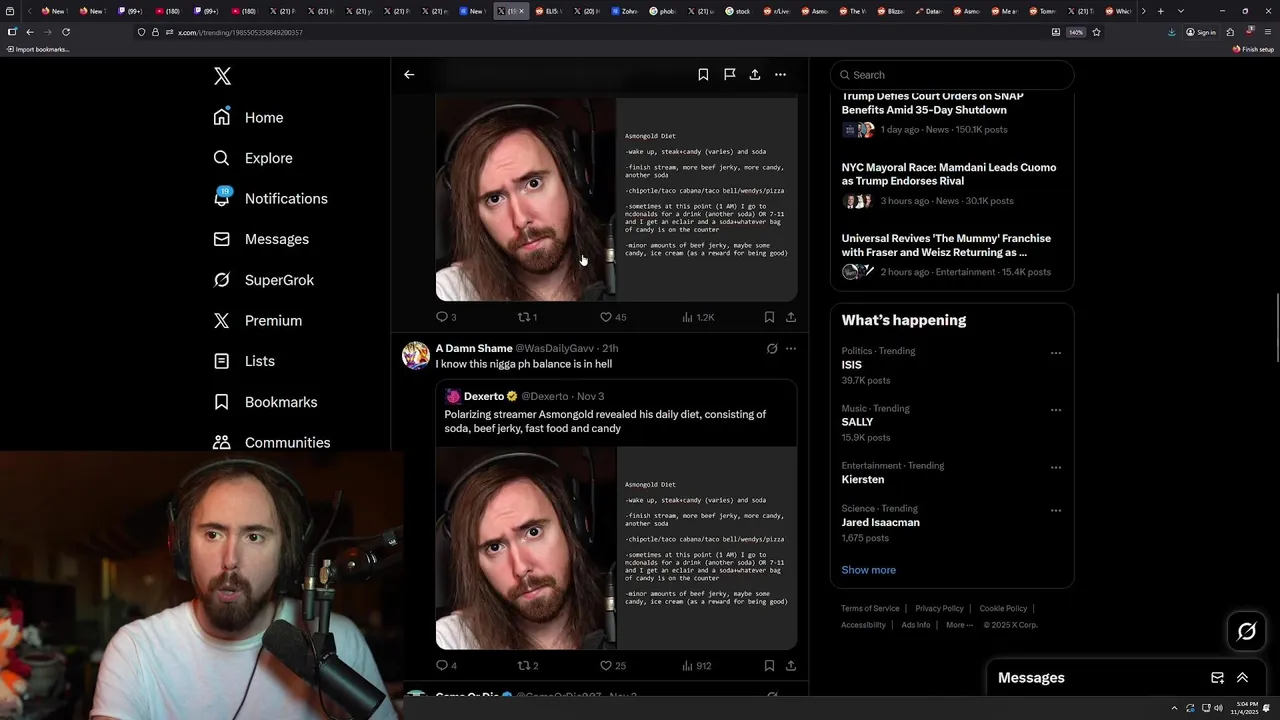Bookmark this page with star icon

click(1096, 32)
